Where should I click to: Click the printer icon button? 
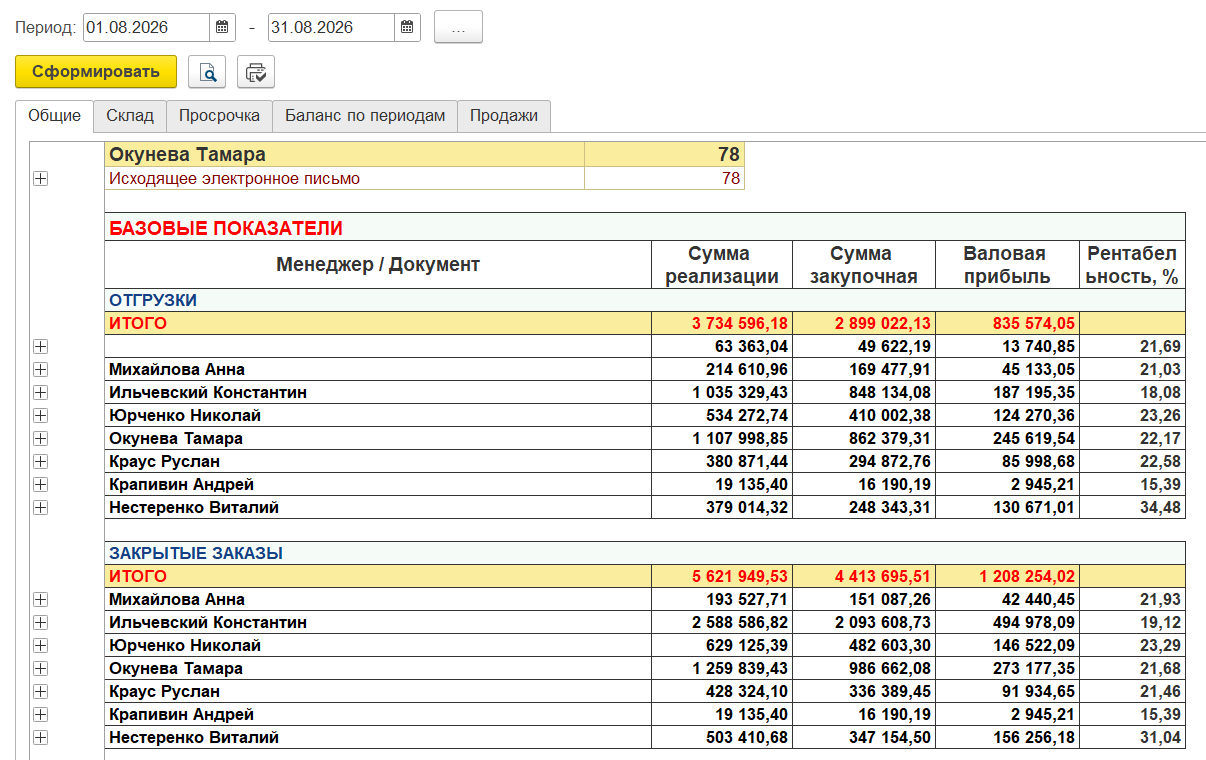[256, 72]
